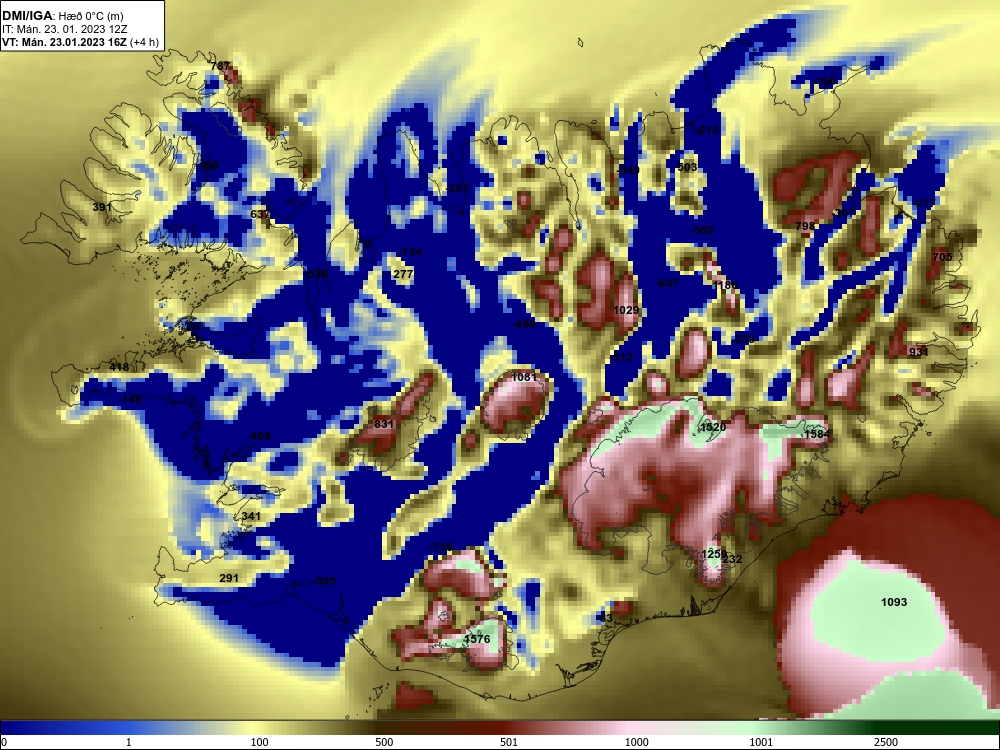Click the 831 value on the map
Viewport: 1000px width, 750px height.
384,424
